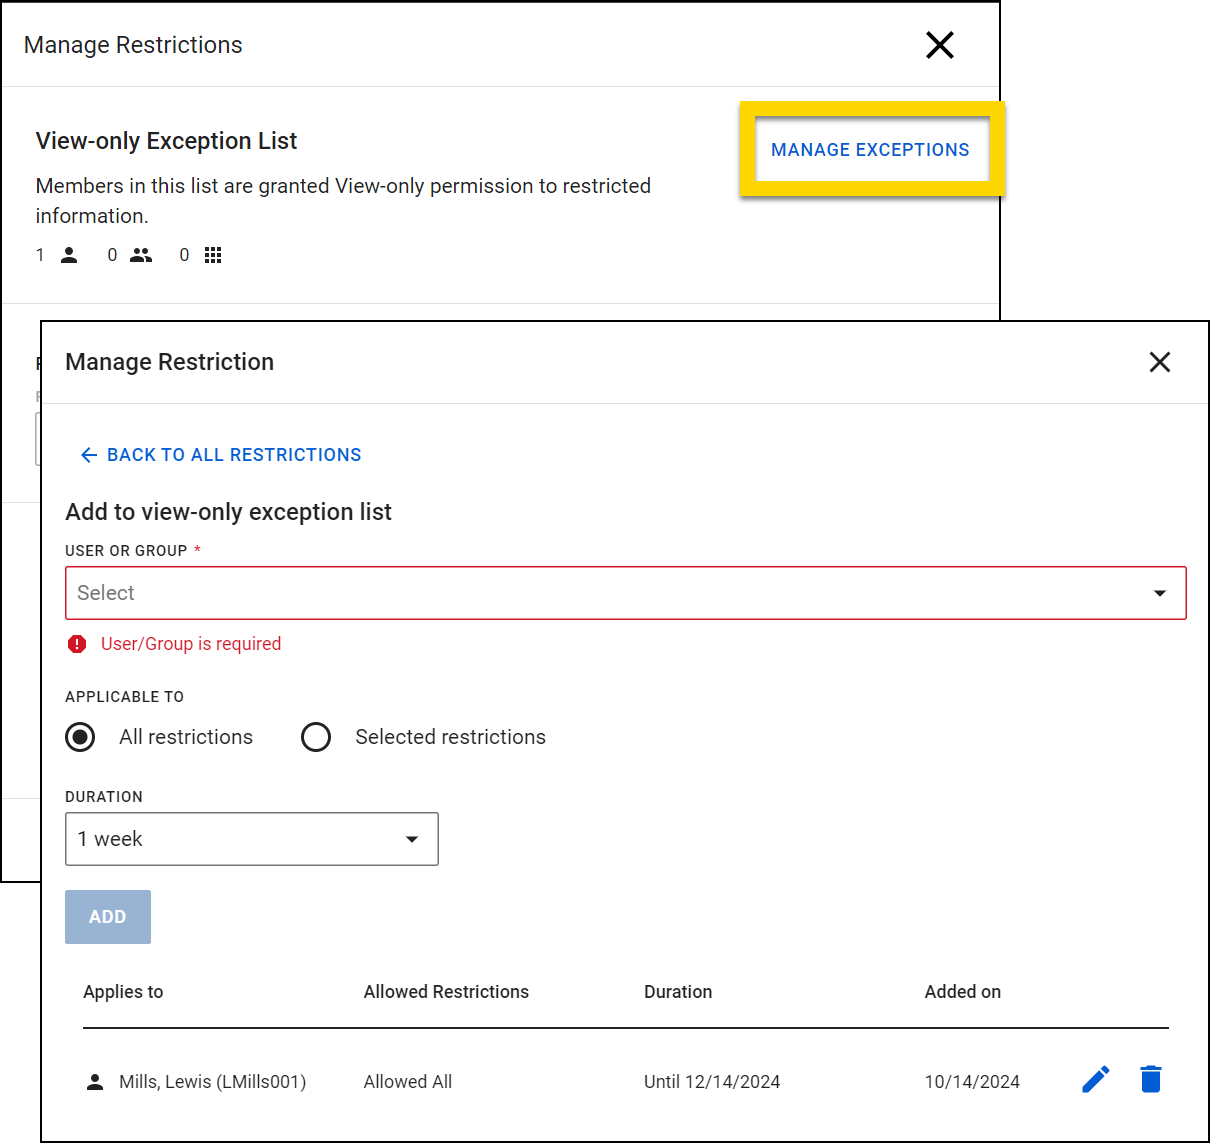Image resolution: width=1210 pixels, height=1143 pixels.
Task: Click the grid count icon next to zero
Action: [x=213, y=255]
